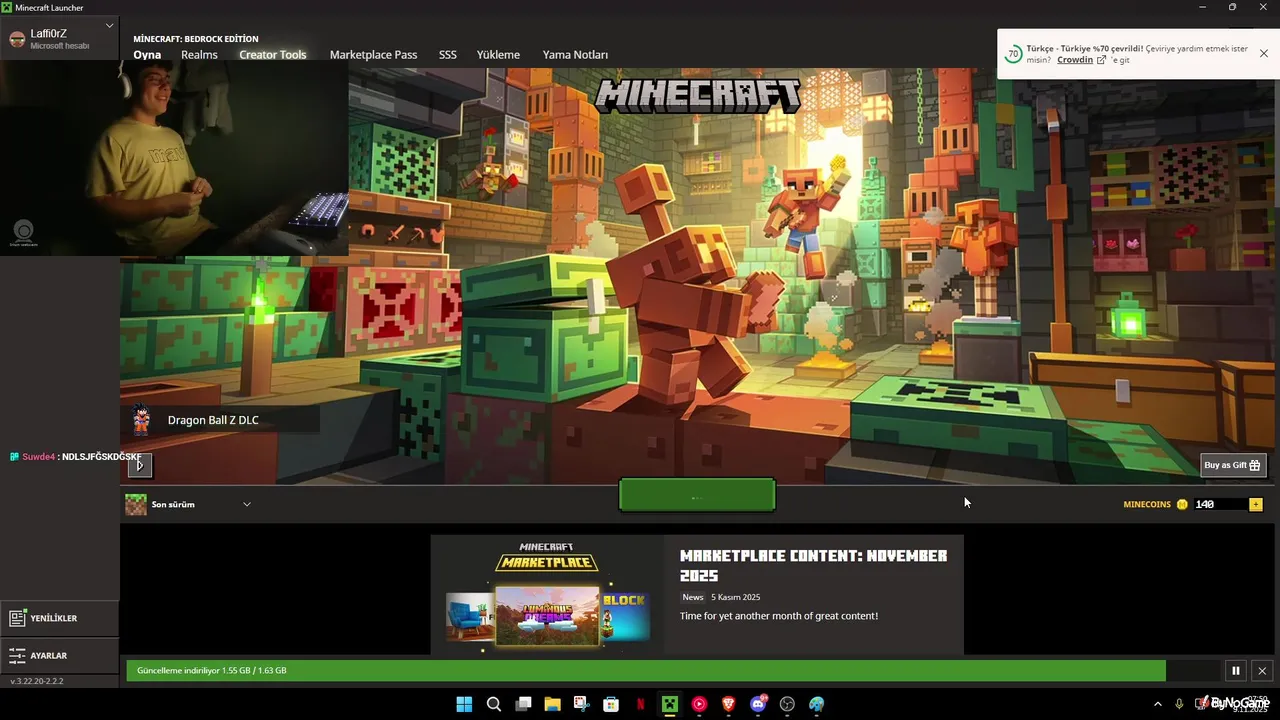Open Ayarlar settings in the sidebar

click(x=59, y=656)
